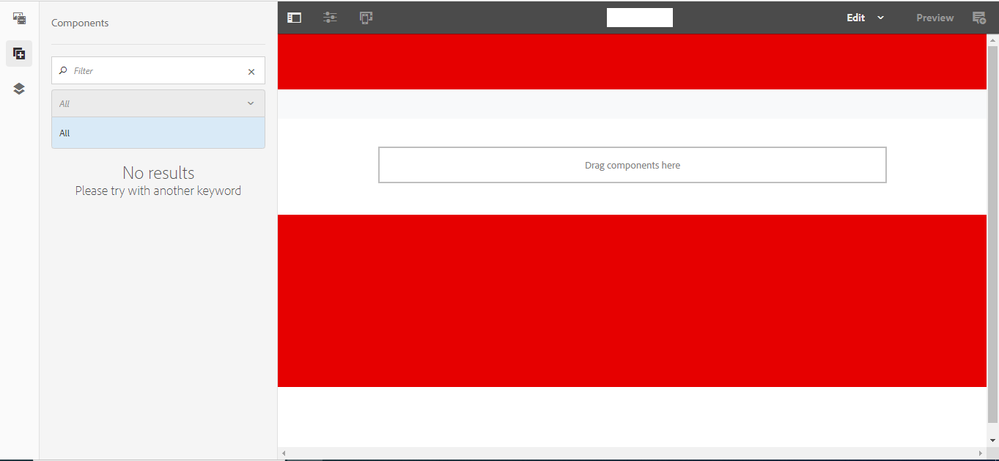The height and width of the screenshot is (461, 999).
Task: Click the vertical scrollbar down arrow
Action: click(x=992, y=440)
